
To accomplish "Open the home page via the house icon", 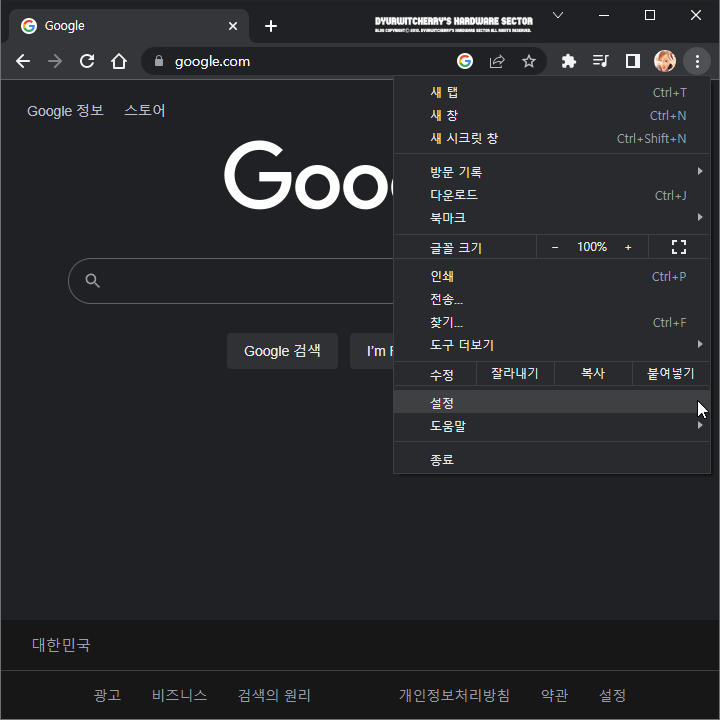I will click(x=119, y=61).
